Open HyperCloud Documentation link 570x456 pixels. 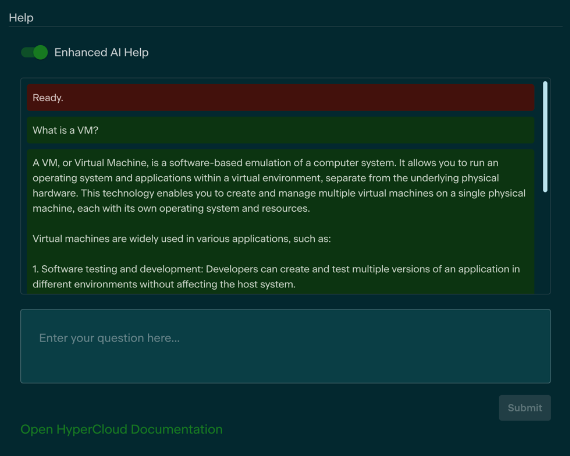point(121,429)
